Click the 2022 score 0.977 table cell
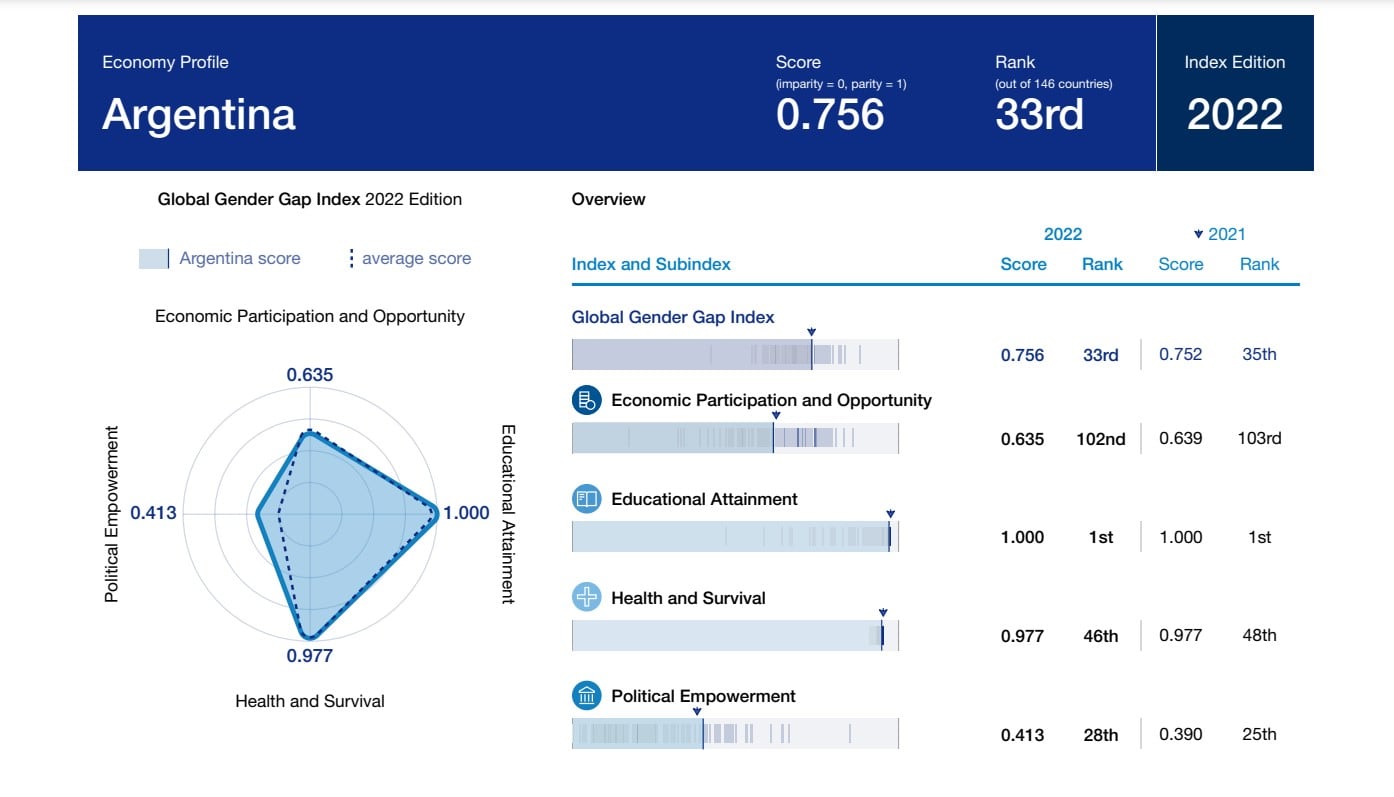Image resolution: width=1394 pixels, height=797 pixels. click(1022, 636)
